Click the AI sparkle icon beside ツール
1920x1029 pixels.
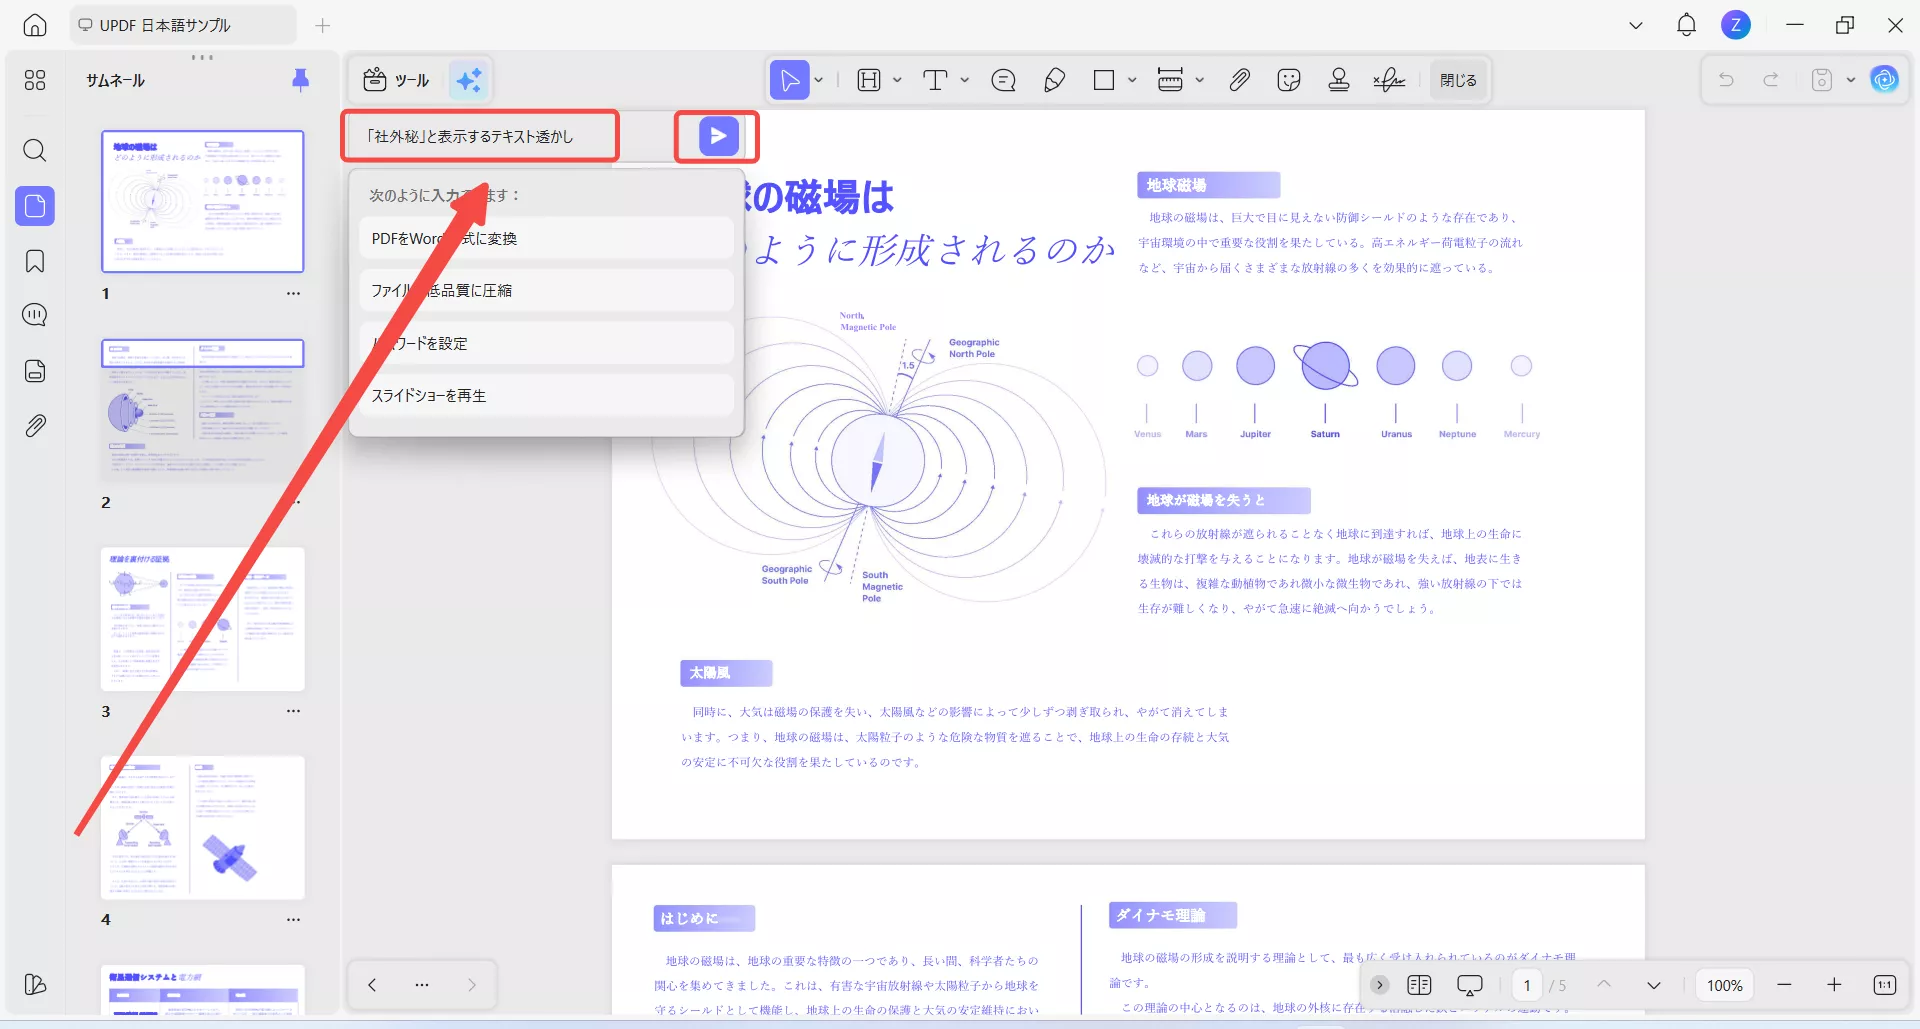click(469, 80)
